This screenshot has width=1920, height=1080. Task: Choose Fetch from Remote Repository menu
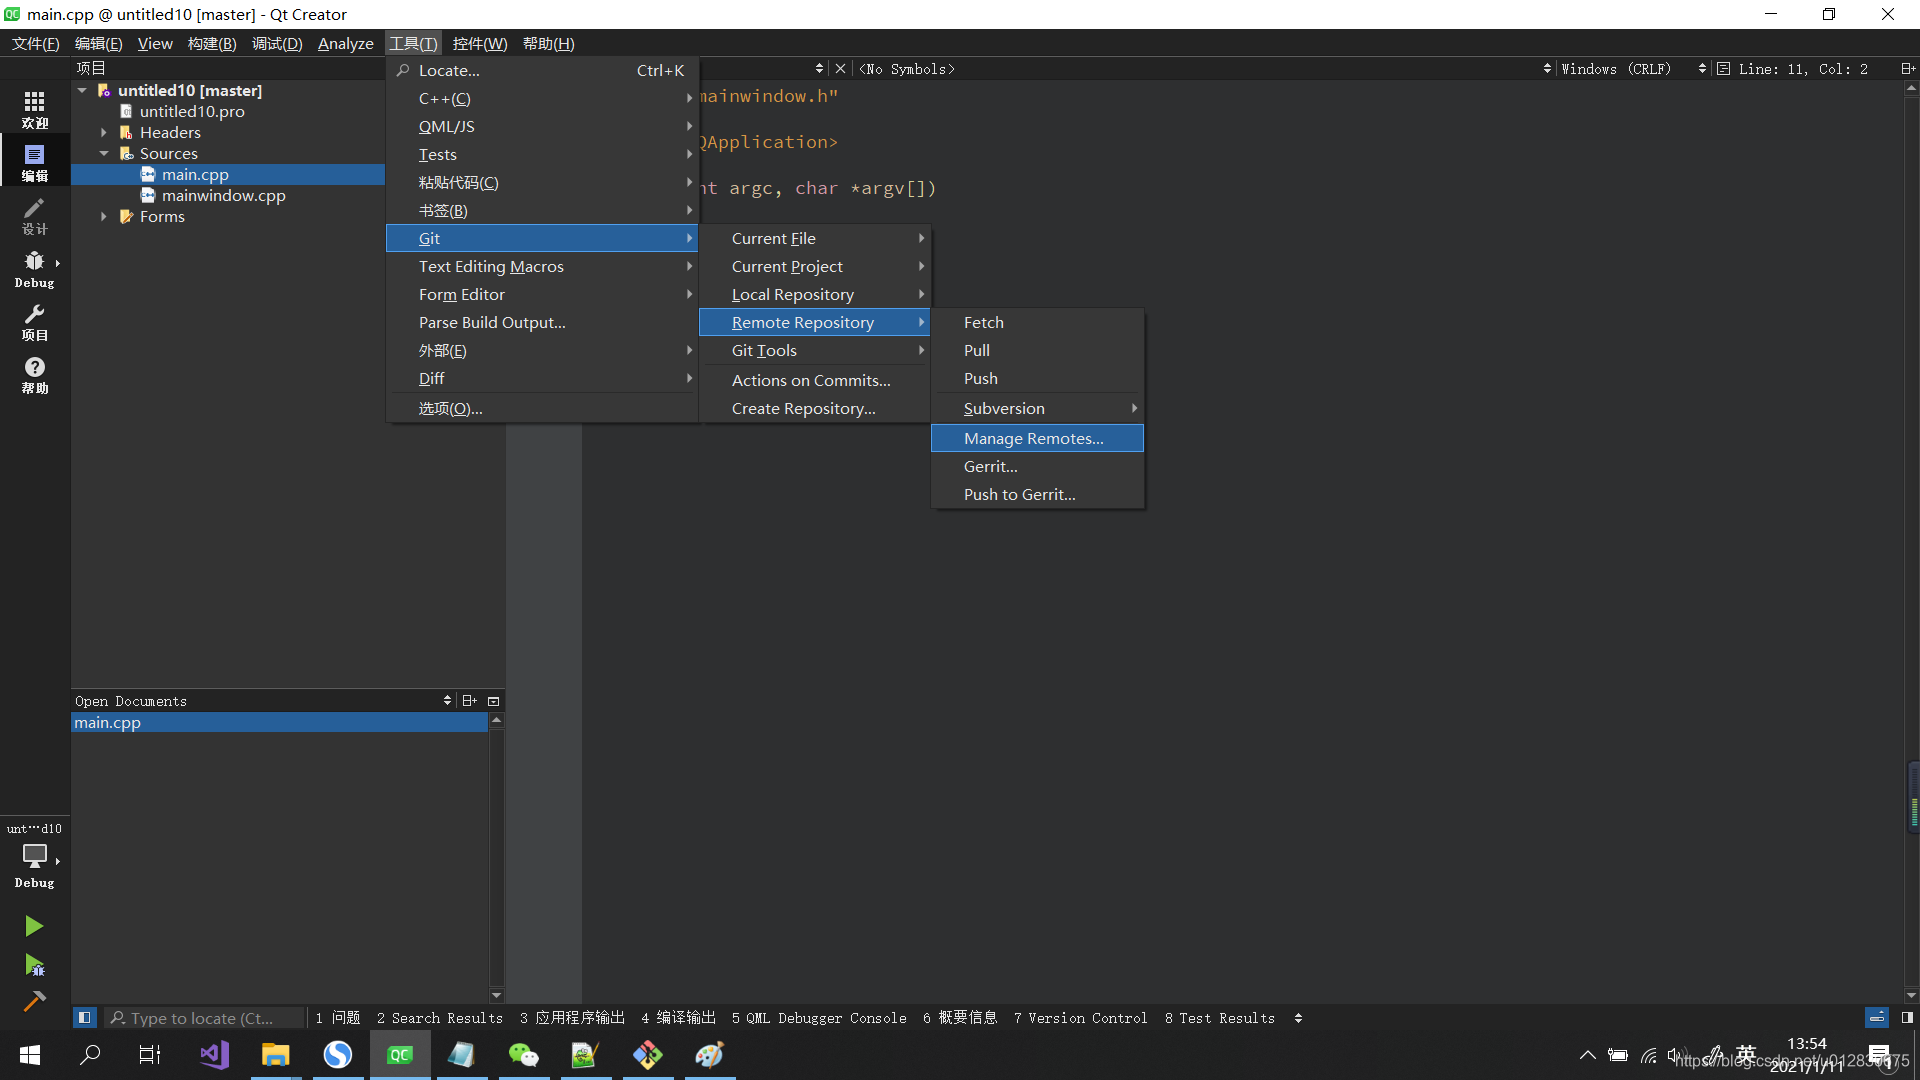point(1038,322)
